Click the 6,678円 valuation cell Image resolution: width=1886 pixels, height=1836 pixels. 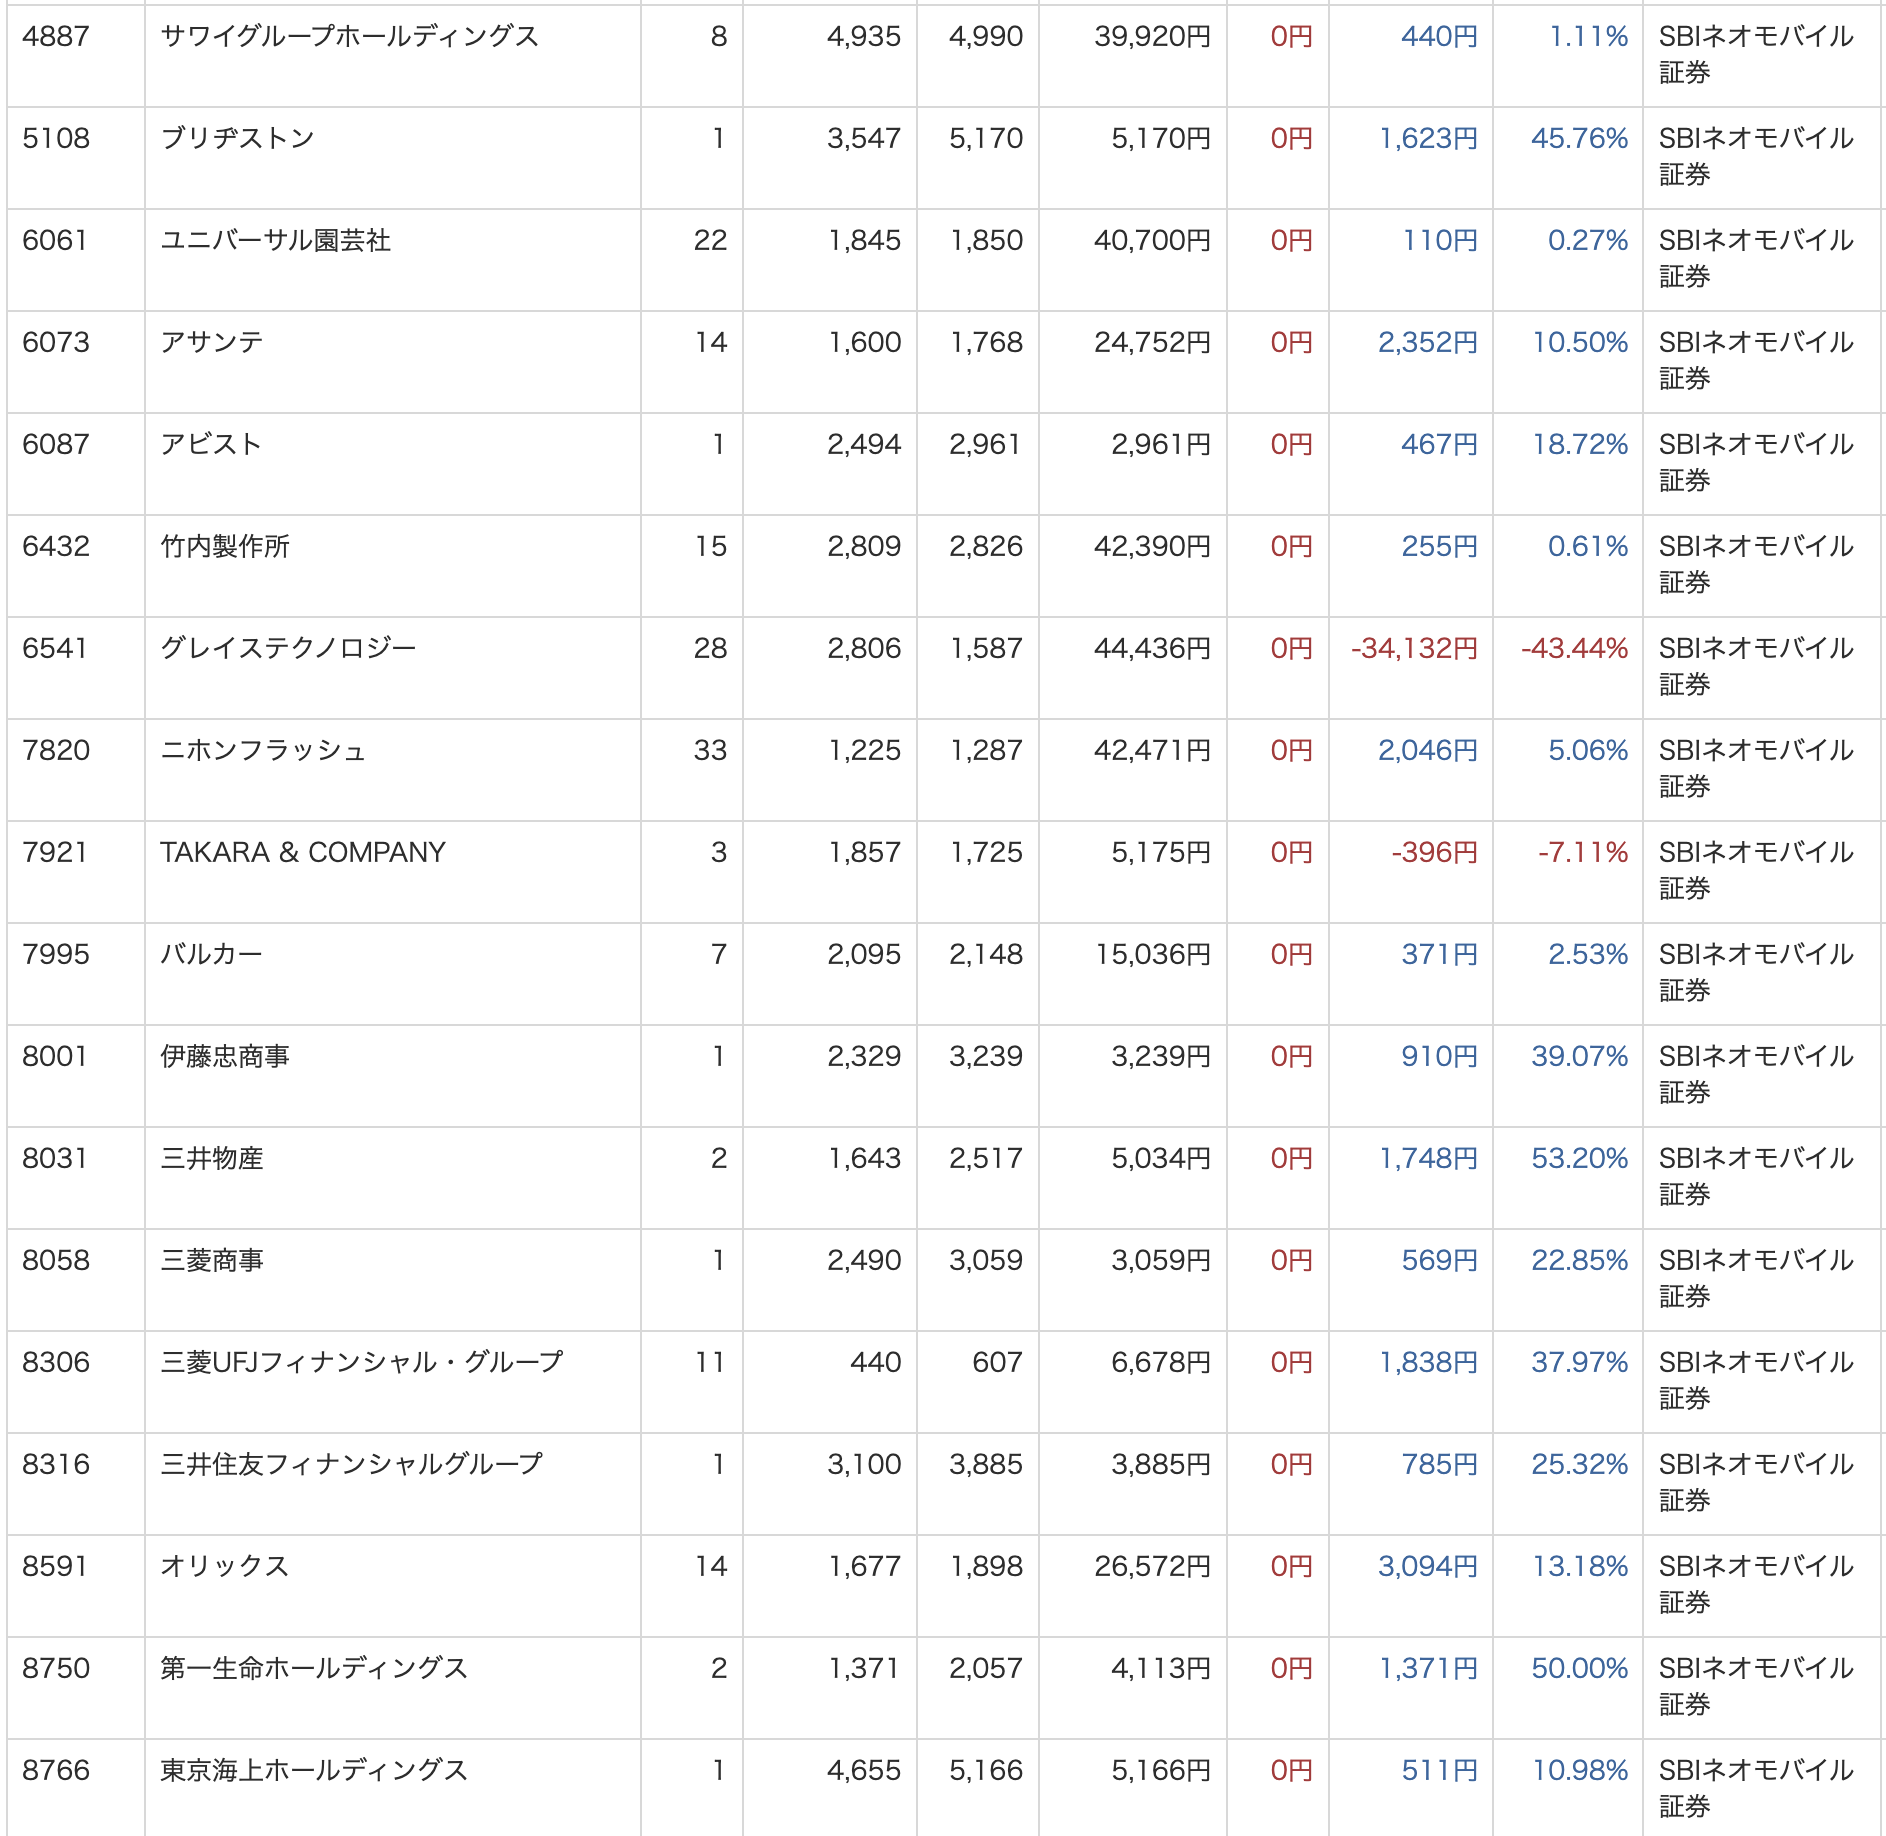coord(1161,1363)
